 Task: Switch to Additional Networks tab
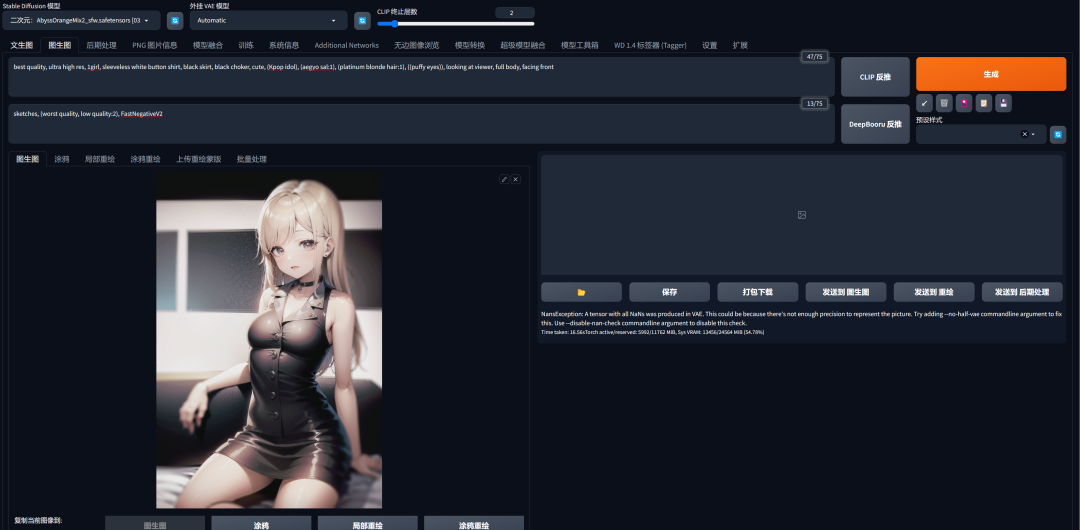click(346, 45)
